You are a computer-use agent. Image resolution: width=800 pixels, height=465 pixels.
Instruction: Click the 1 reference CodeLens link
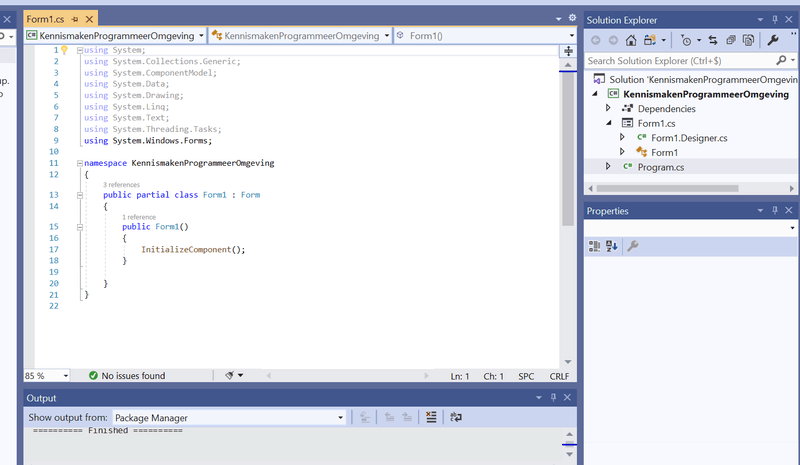click(139, 217)
